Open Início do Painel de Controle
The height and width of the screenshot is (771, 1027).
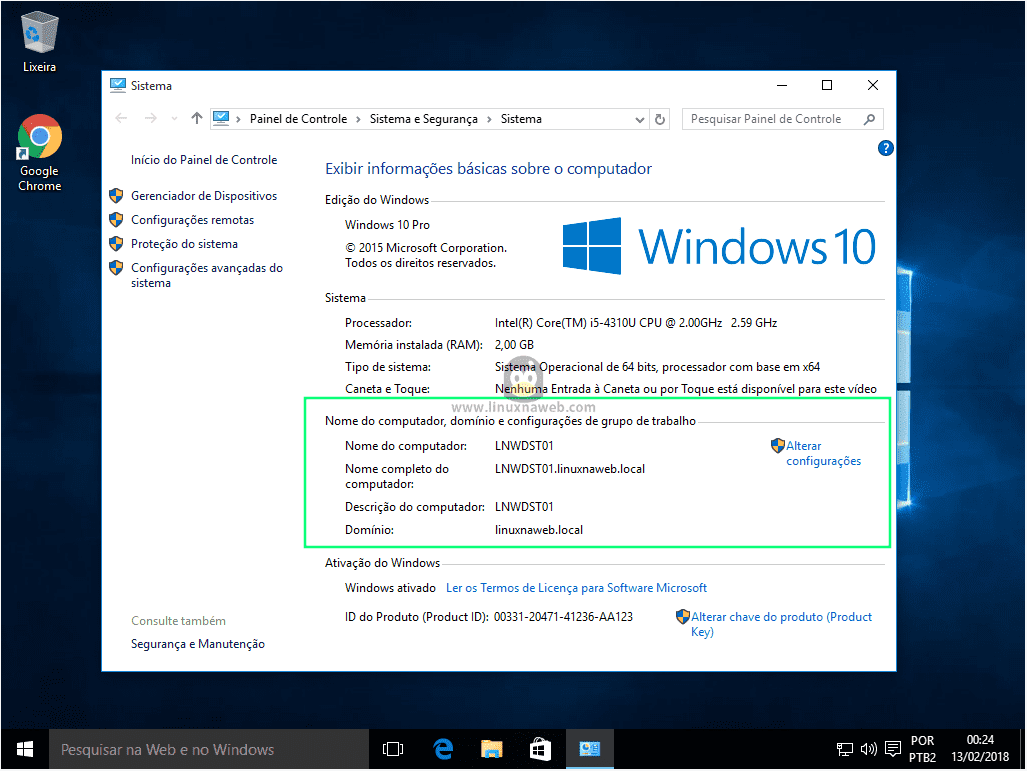[x=204, y=160]
